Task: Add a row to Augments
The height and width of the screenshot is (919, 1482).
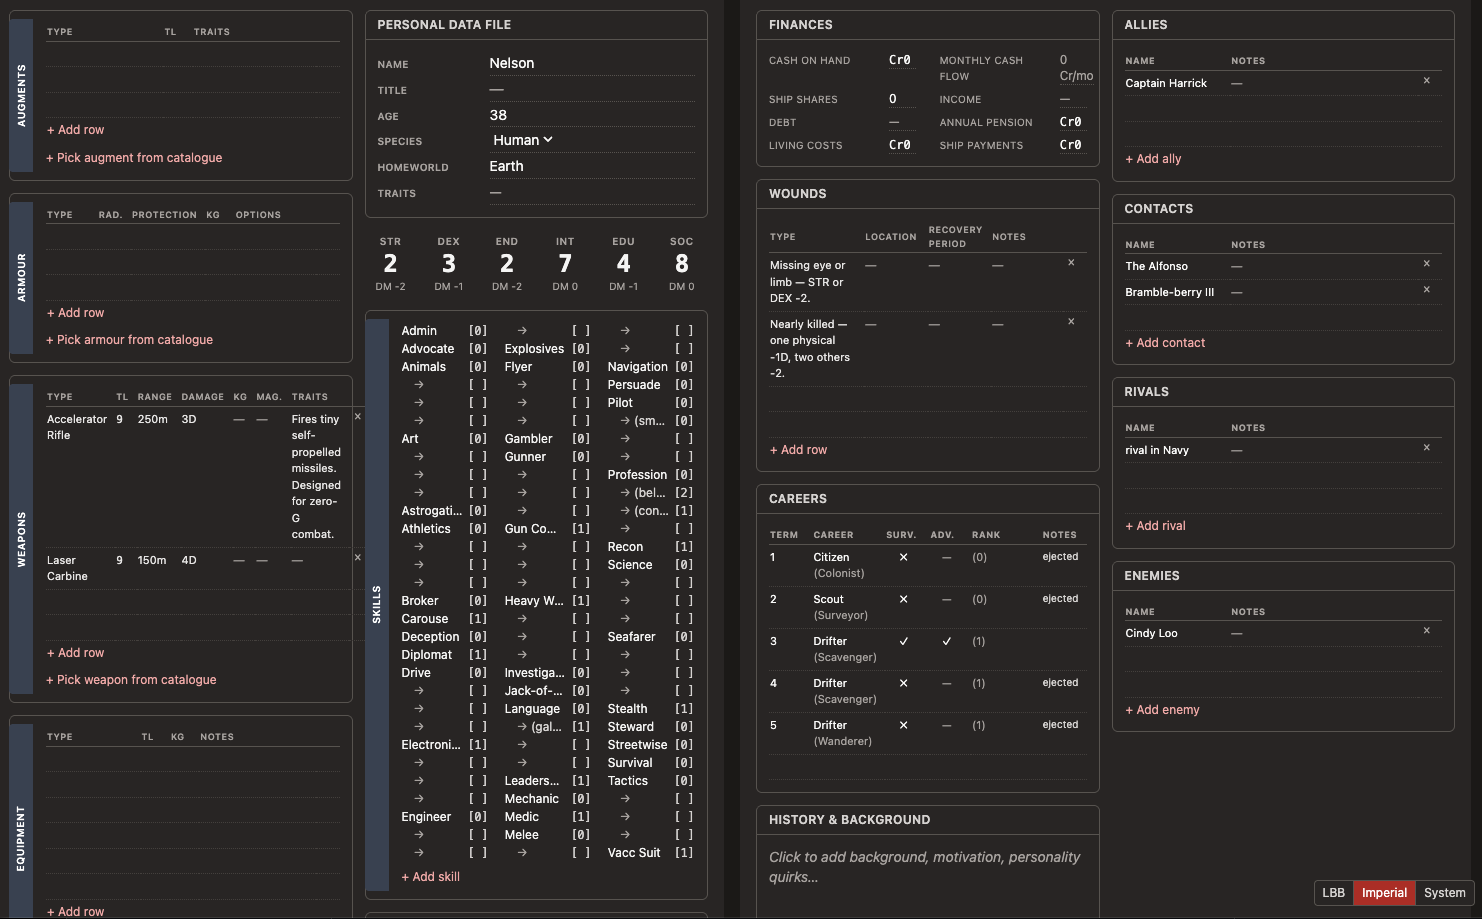Action: [75, 130]
